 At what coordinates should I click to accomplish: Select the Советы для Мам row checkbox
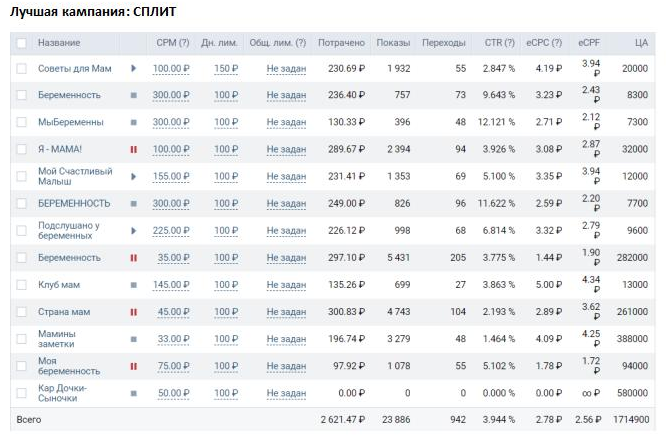coord(22,68)
